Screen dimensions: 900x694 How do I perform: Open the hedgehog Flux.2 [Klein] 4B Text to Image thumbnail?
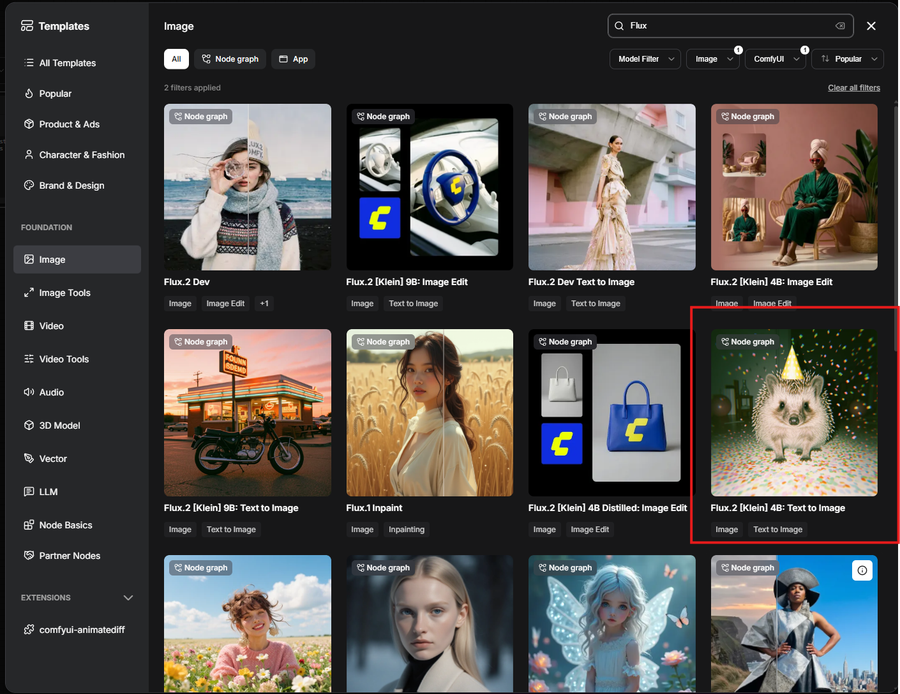(794, 413)
